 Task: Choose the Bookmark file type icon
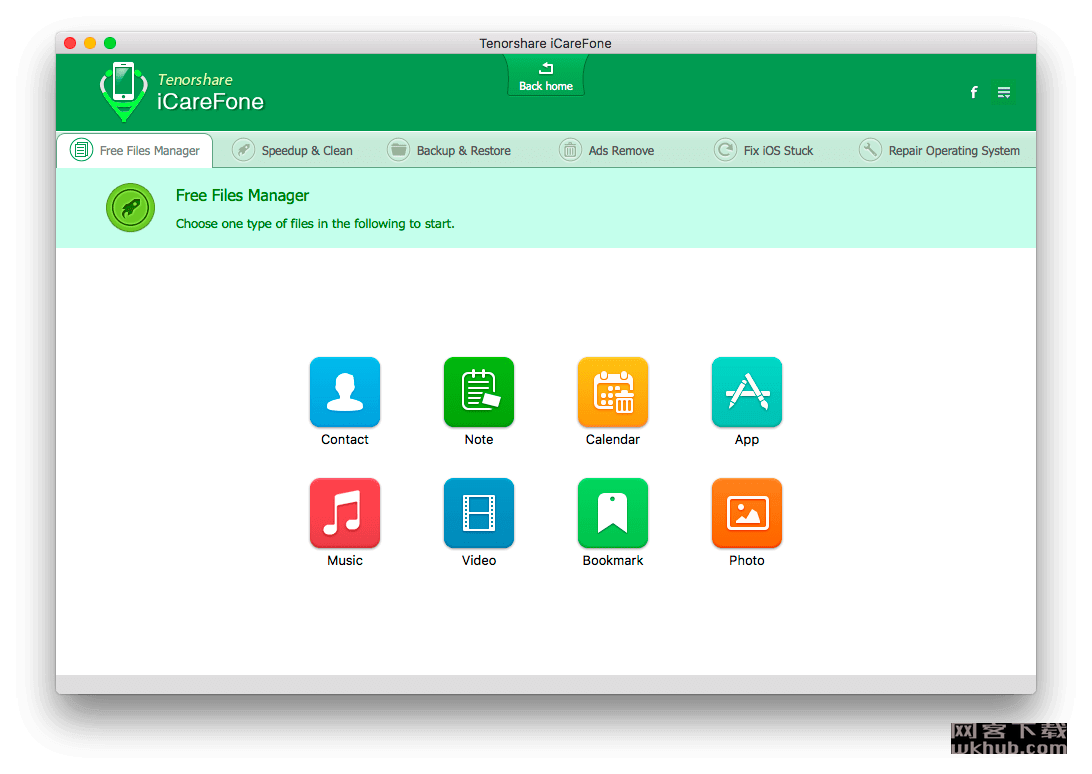point(613,513)
